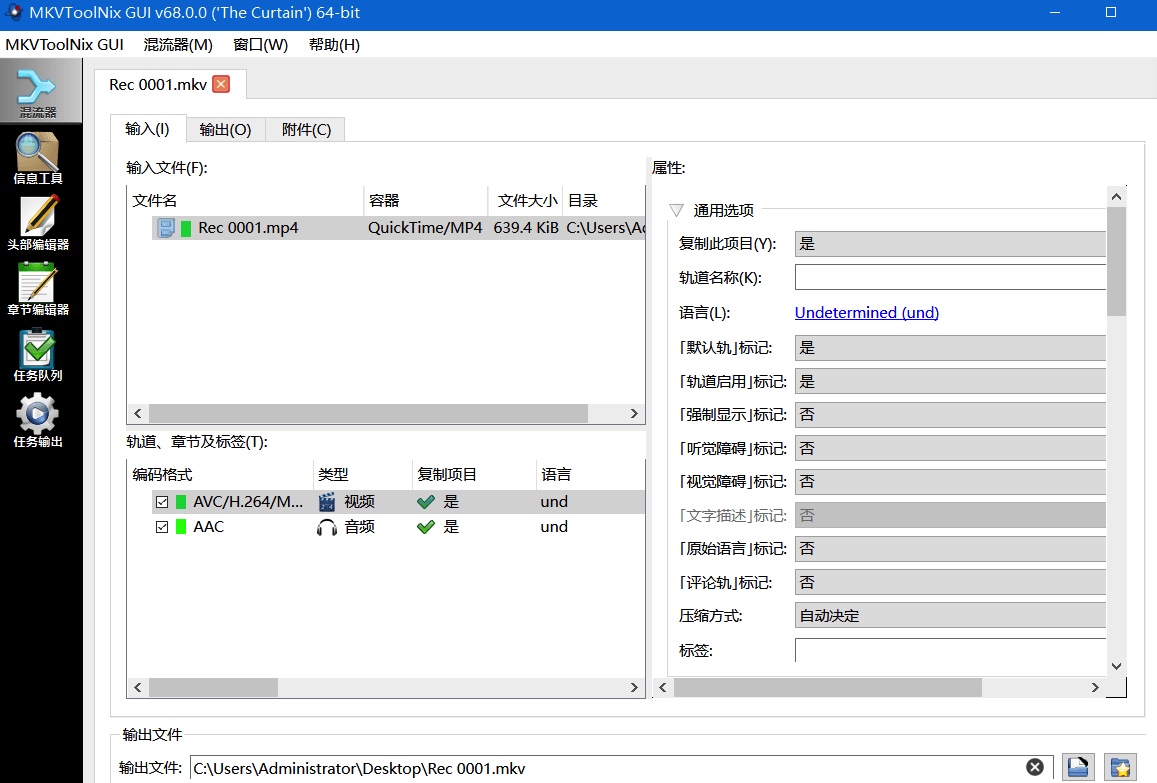Open the 听觉障碍 flag dropdown
Viewport: 1157px width, 783px height.
[950, 448]
